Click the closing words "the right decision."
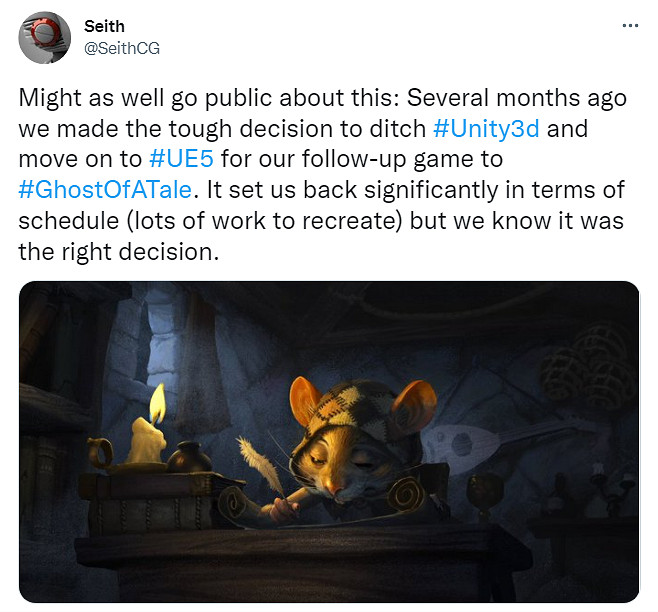 (119, 252)
